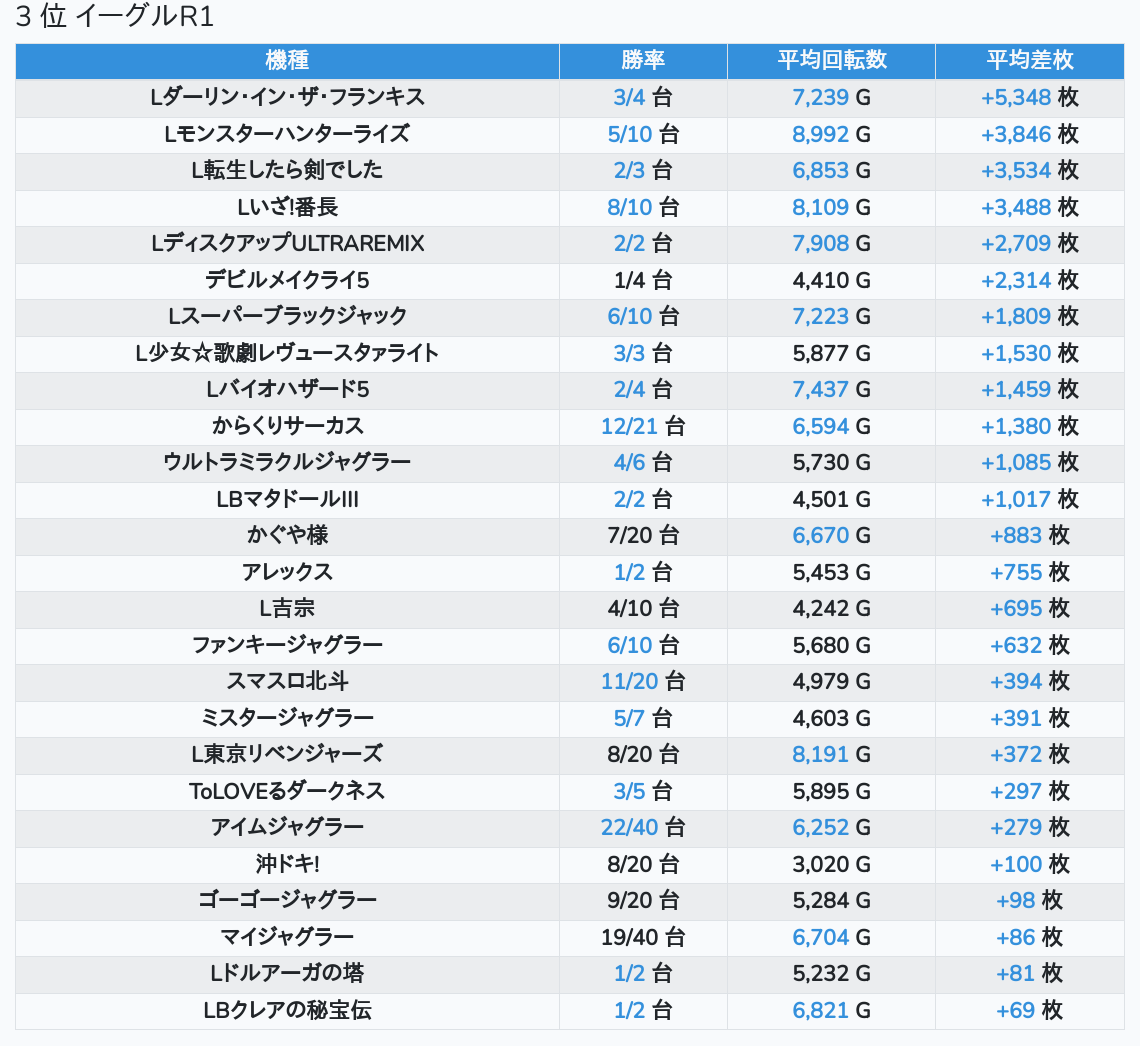Click the 22/40 win rate for アイムジャグラー
The height and width of the screenshot is (1046, 1140).
(x=630, y=827)
